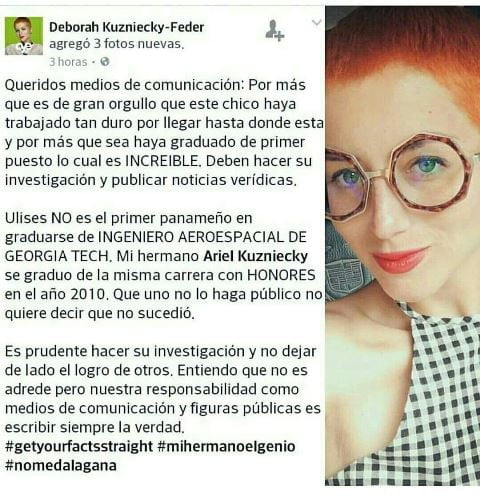
Task: Click the 'Ulises NO es el primer' paragraph
Action: 164,266
